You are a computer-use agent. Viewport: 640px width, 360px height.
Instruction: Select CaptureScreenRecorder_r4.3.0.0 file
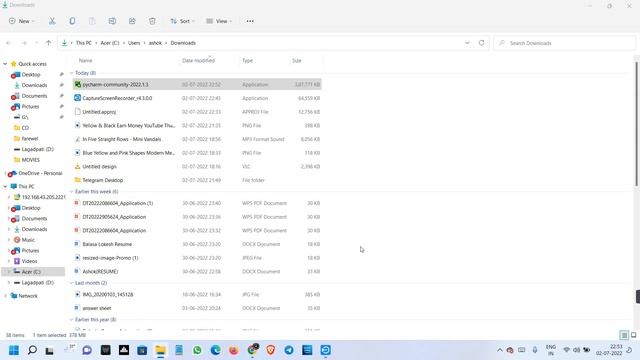click(x=197, y=98)
